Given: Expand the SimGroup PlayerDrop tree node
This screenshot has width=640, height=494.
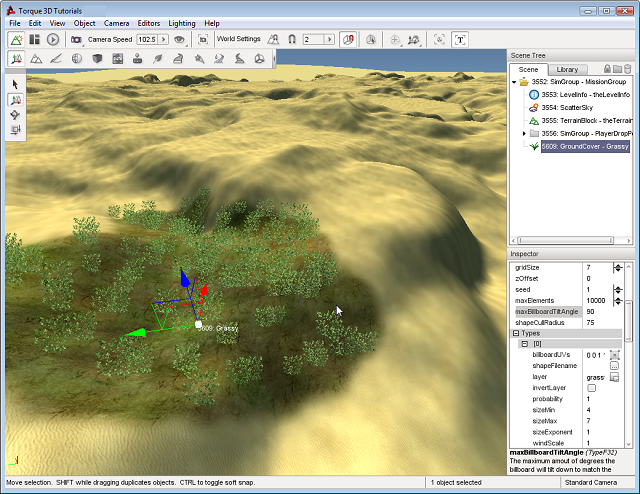Looking at the screenshot, I should pyautogui.click(x=524, y=133).
